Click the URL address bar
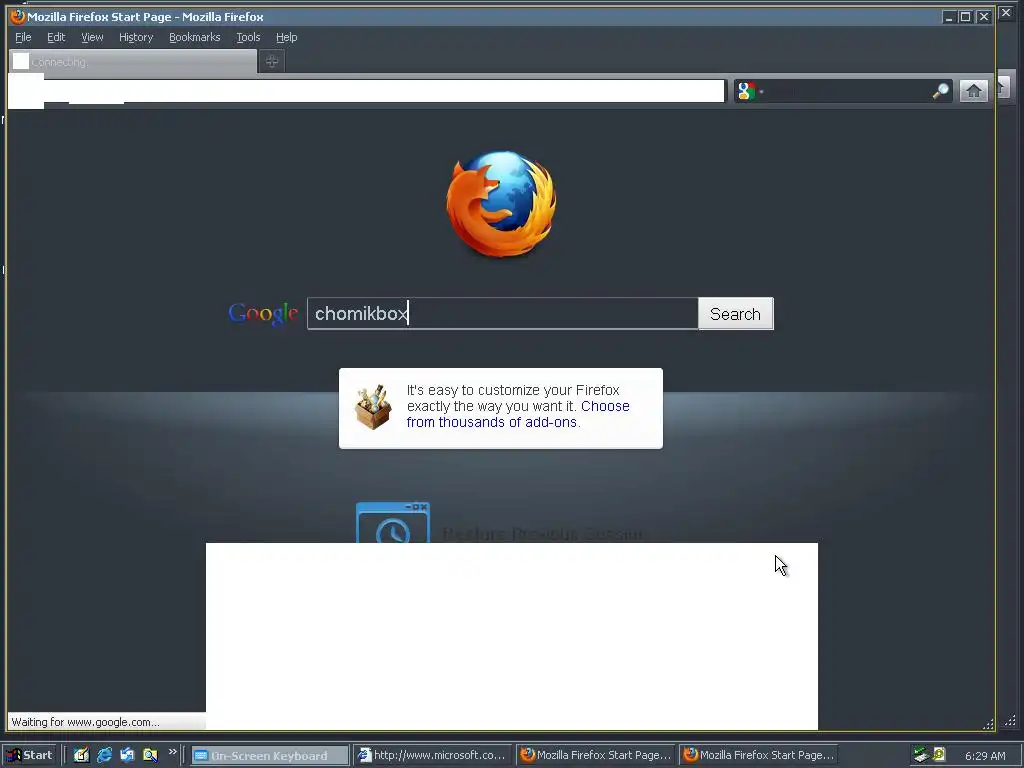This screenshot has height=768, width=1024. pos(366,91)
